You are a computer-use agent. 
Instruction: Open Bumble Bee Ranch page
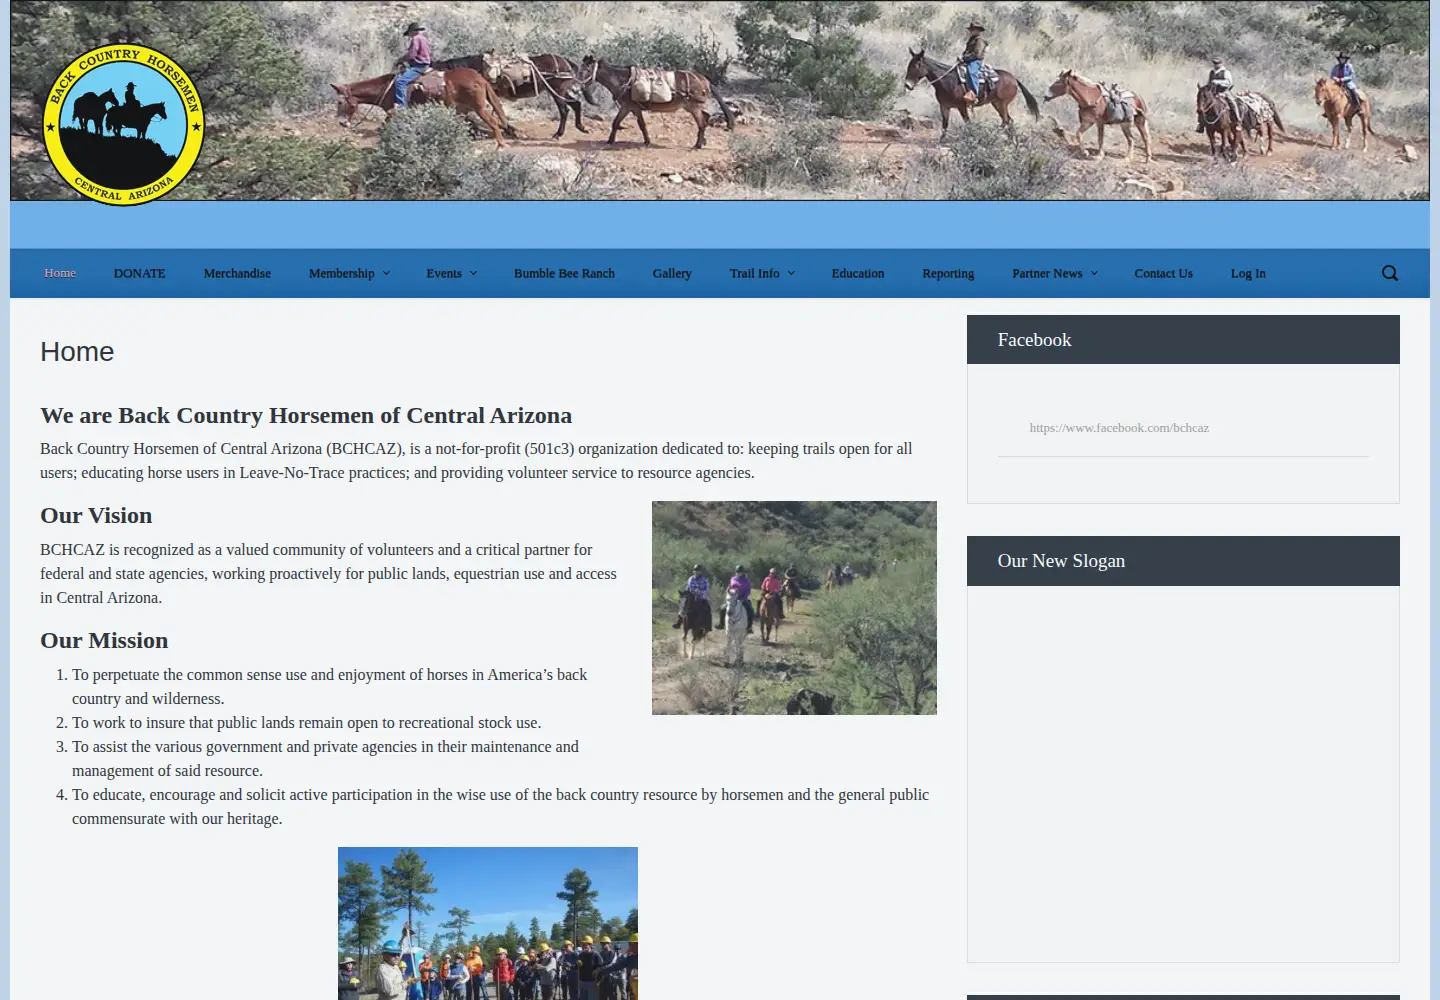click(x=564, y=273)
